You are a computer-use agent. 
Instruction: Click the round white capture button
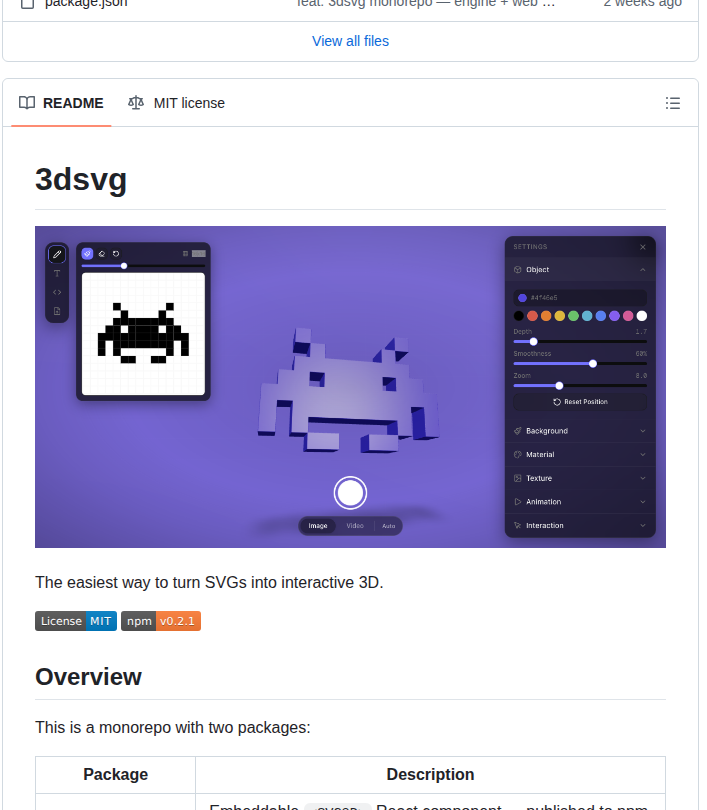(350, 493)
